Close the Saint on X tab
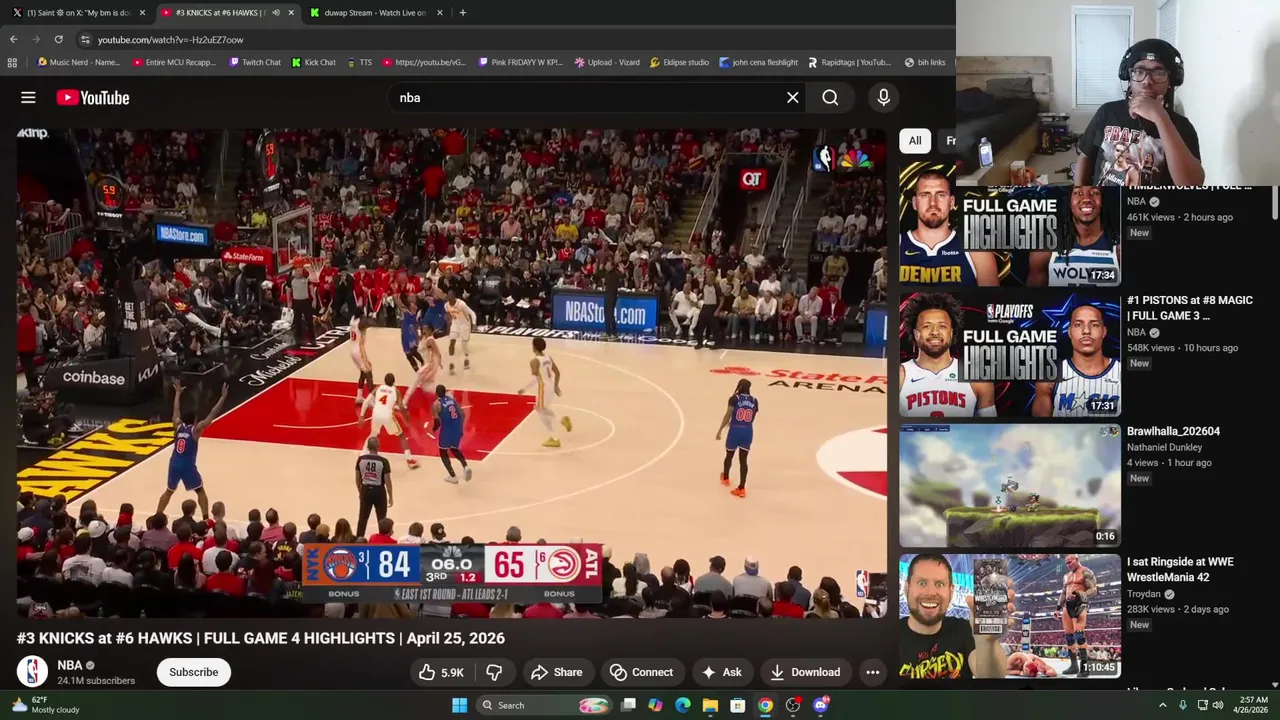 (142, 12)
